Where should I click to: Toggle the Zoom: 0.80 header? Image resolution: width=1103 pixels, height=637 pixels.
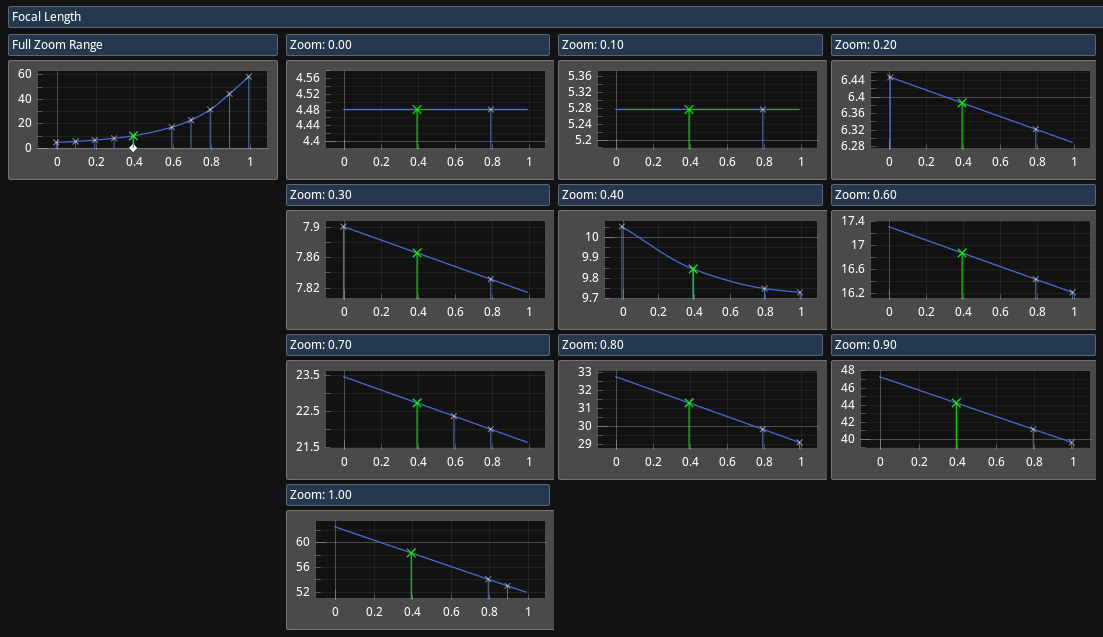click(x=689, y=345)
